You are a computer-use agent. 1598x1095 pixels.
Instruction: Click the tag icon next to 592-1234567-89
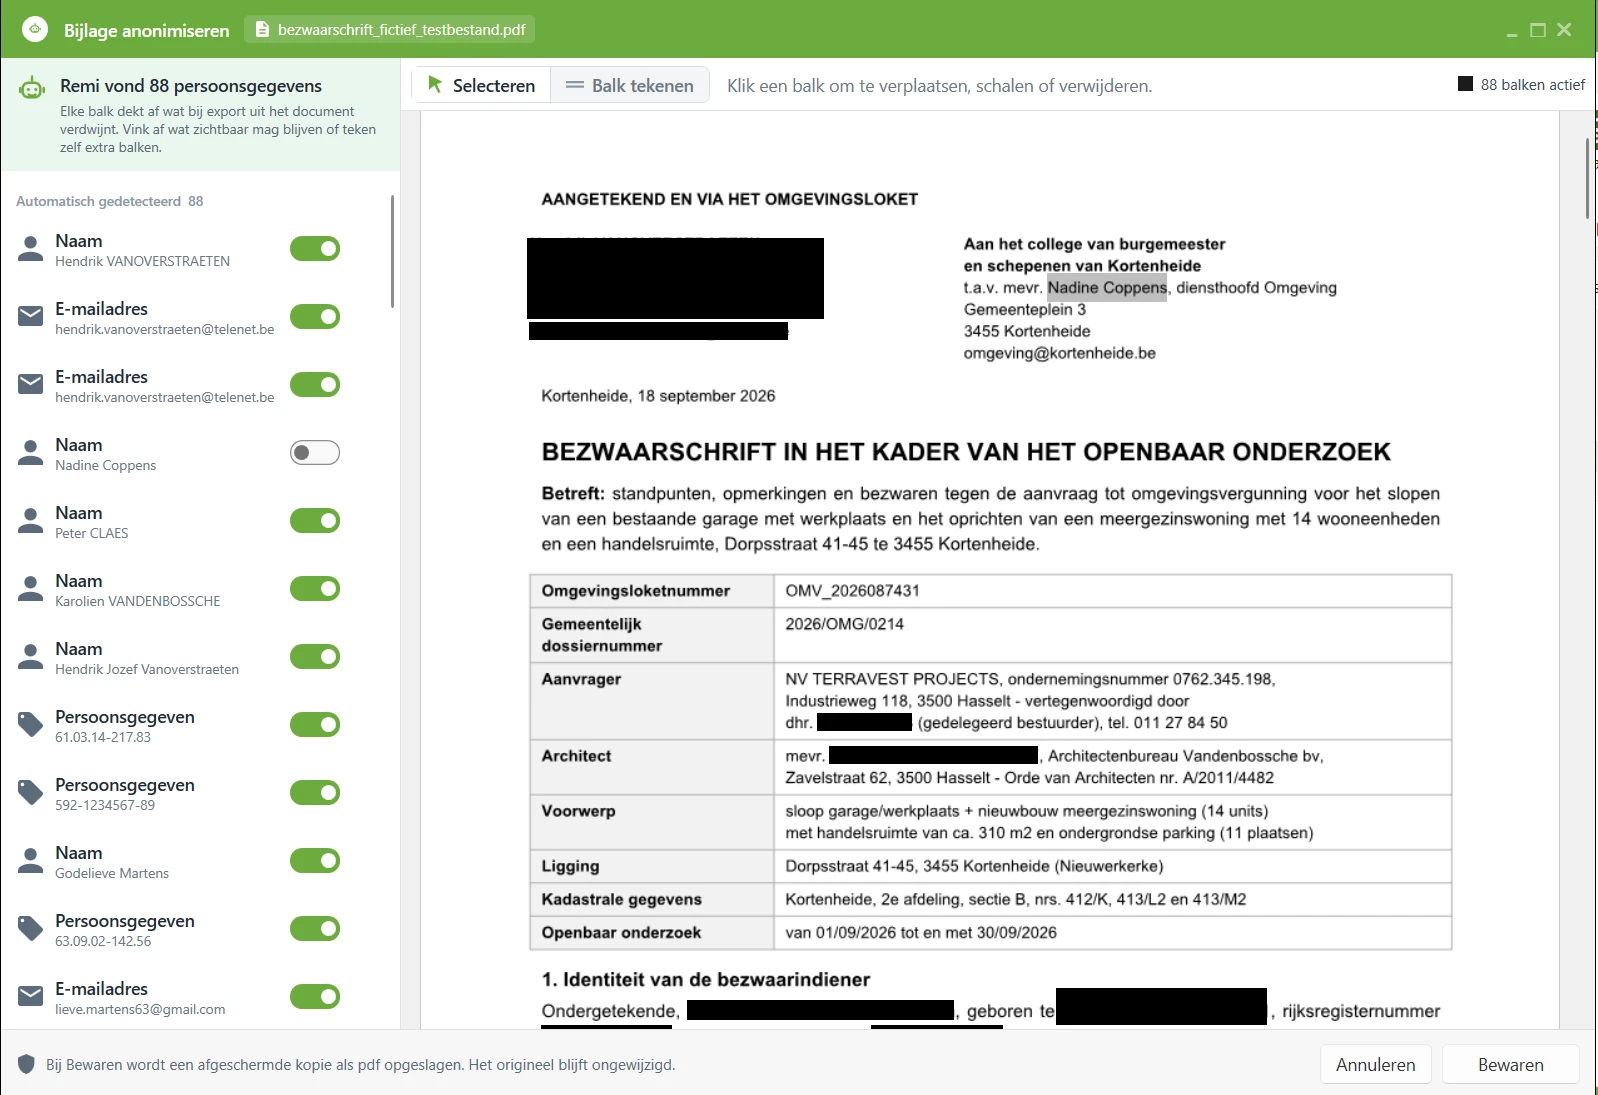[x=31, y=793]
